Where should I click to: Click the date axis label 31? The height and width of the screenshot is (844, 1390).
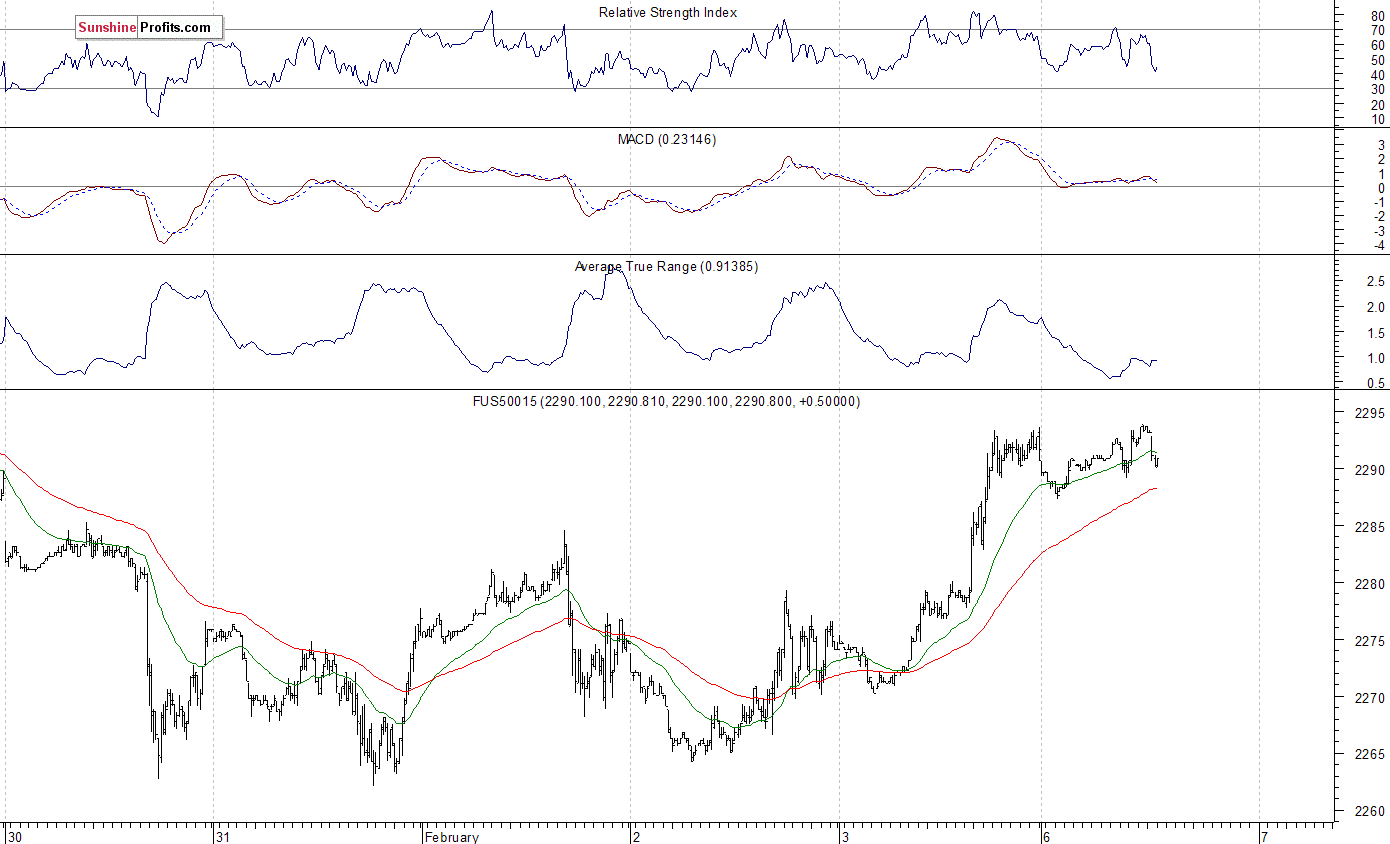[224, 837]
